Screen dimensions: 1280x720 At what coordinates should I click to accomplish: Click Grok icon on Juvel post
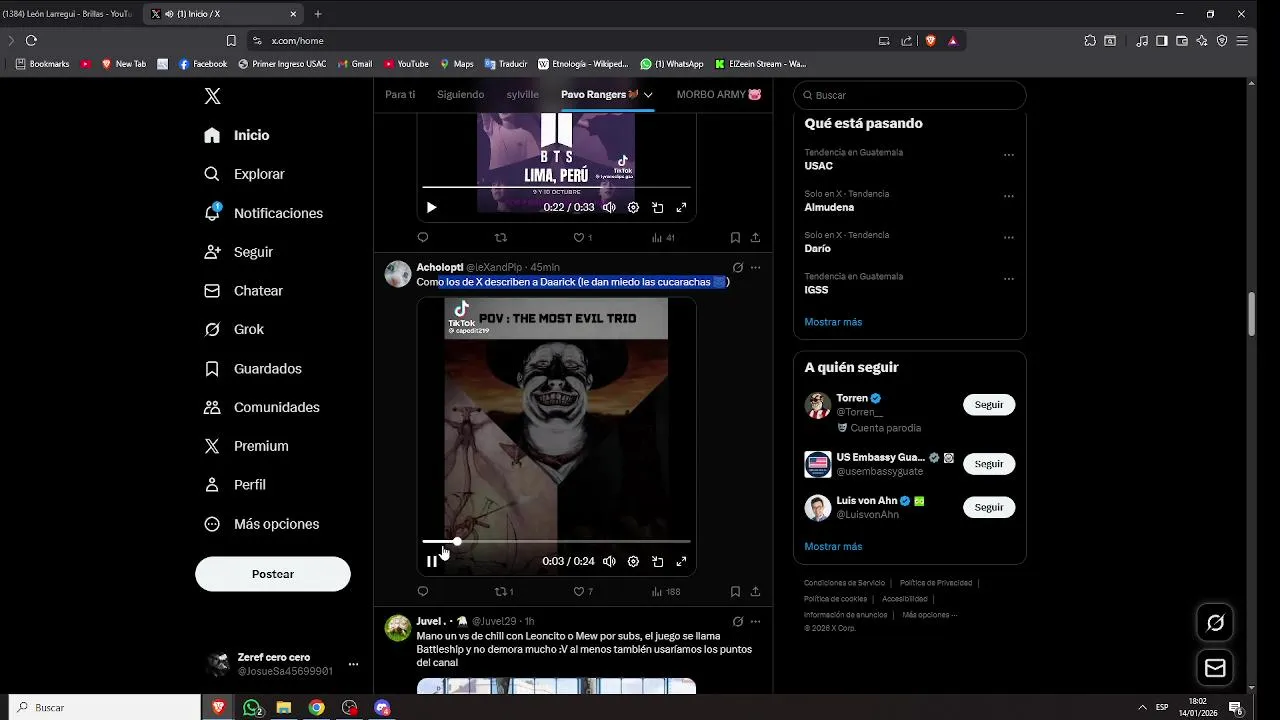[x=738, y=621]
